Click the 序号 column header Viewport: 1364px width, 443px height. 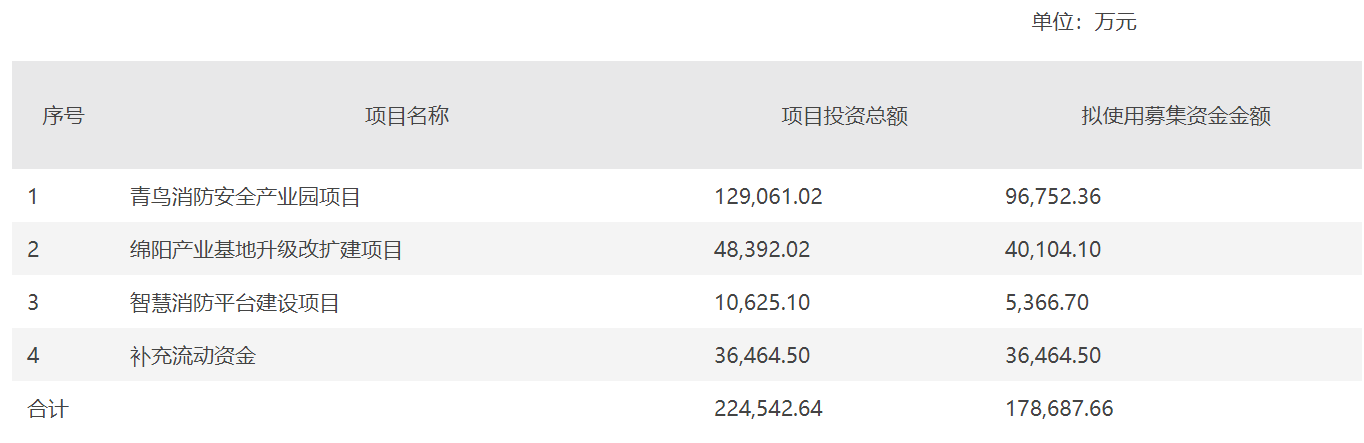[x=63, y=116]
